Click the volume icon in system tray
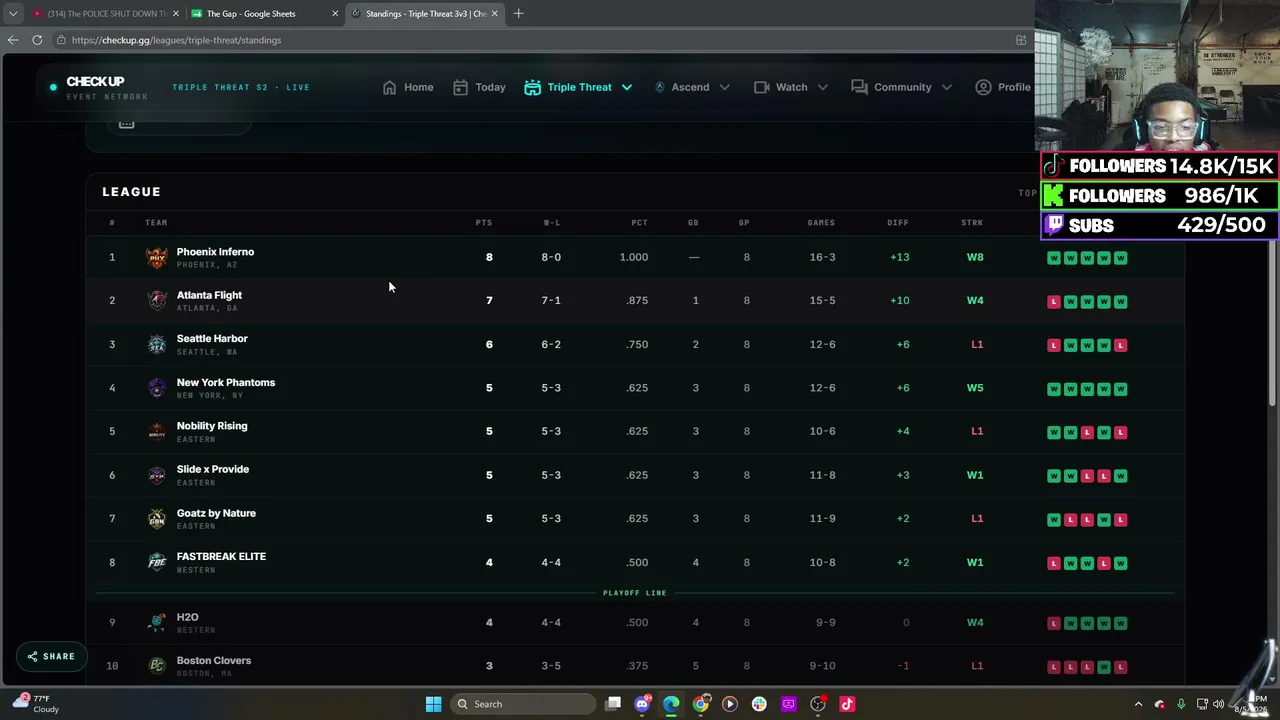The width and height of the screenshot is (1280, 720). pyautogui.click(x=1218, y=704)
